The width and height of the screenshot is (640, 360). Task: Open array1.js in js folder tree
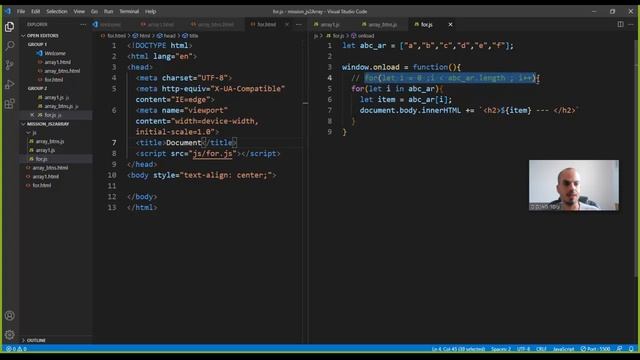click(x=45, y=150)
